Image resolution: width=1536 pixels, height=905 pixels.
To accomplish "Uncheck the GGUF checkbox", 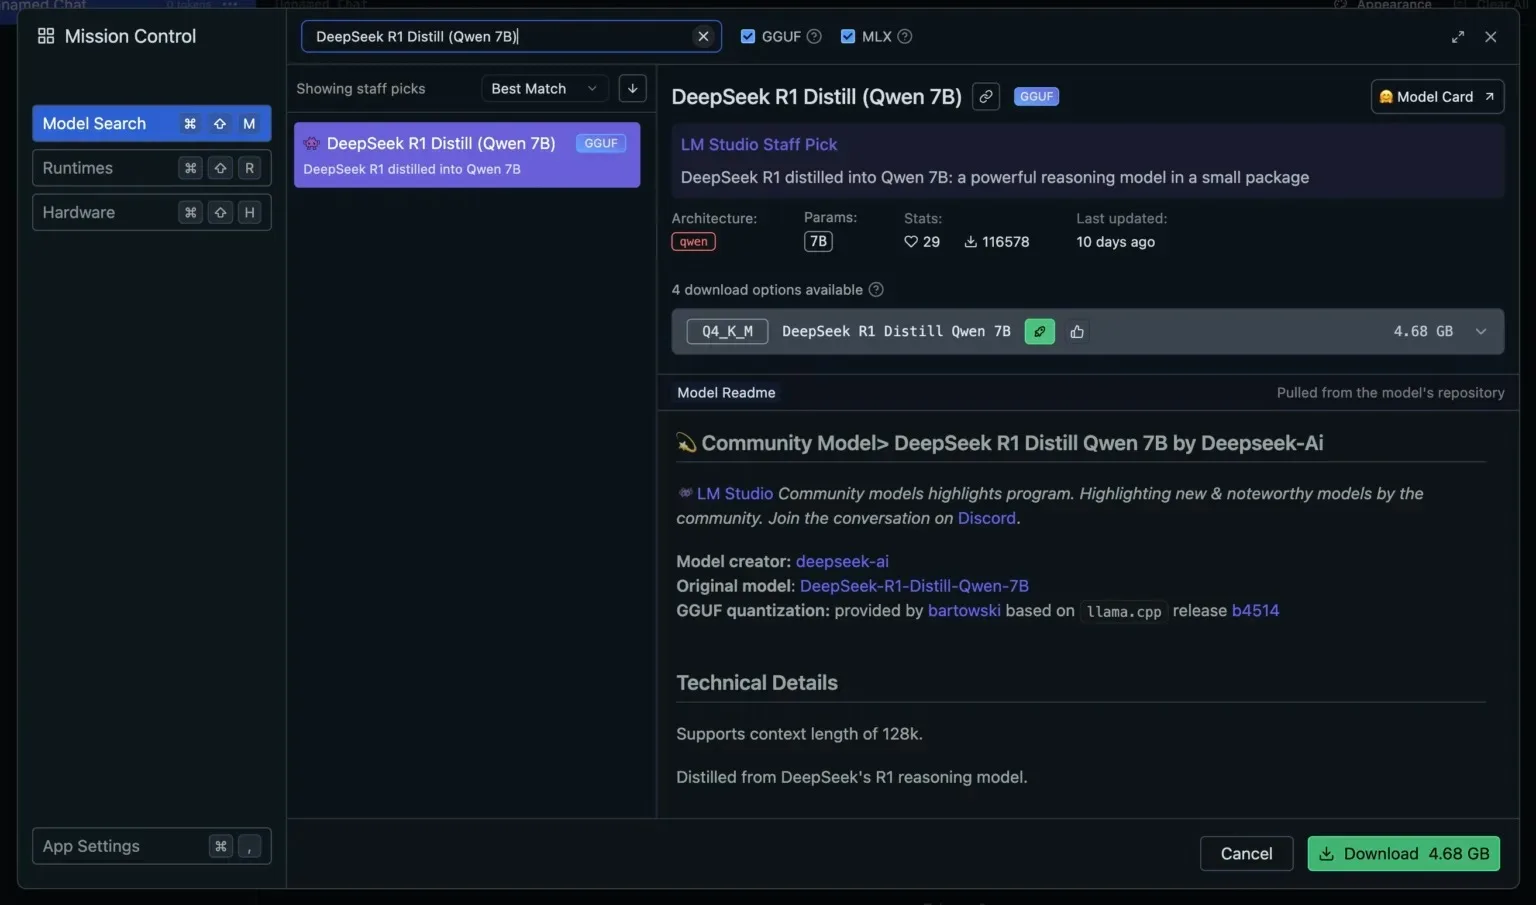I will pyautogui.click(x=747, y=37).
